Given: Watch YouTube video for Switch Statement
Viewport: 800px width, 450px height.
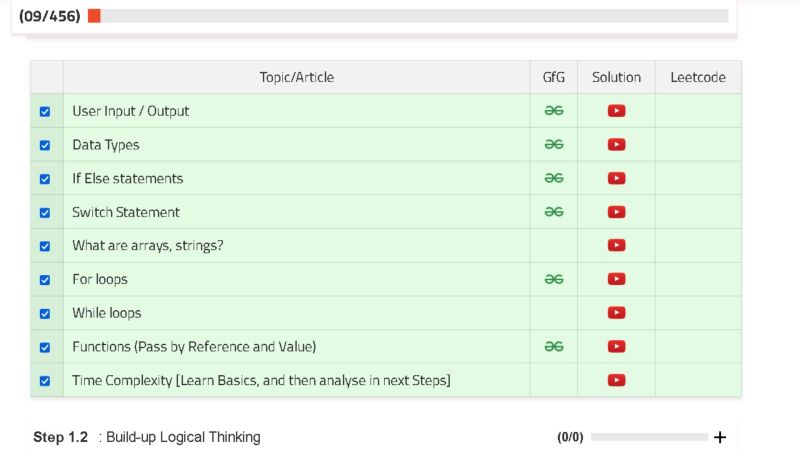Looking at the screenshot, I should click(x=616, y=212).
